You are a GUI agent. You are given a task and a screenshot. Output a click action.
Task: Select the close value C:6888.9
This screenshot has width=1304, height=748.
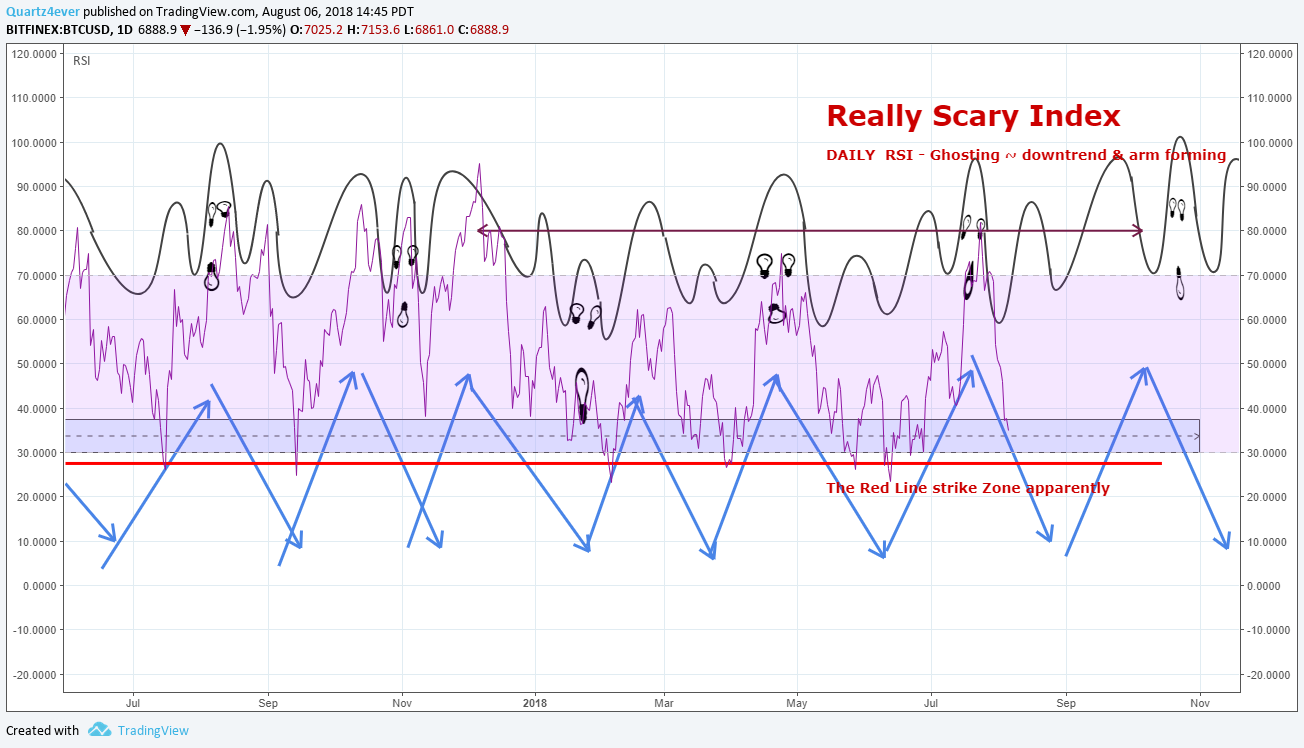point(483,30)
